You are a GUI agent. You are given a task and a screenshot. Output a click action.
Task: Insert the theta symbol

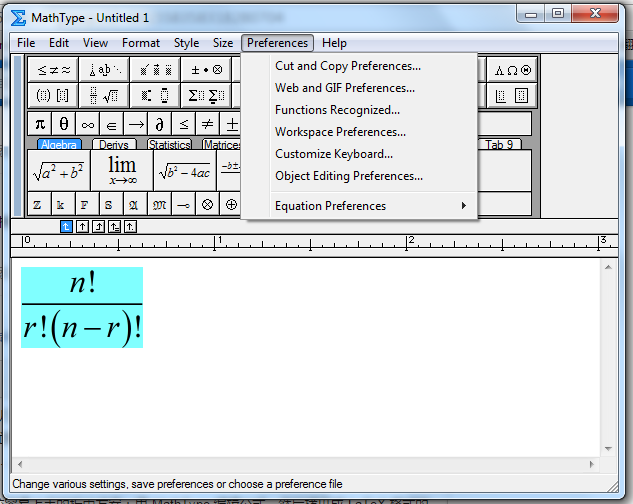(63, 124)
